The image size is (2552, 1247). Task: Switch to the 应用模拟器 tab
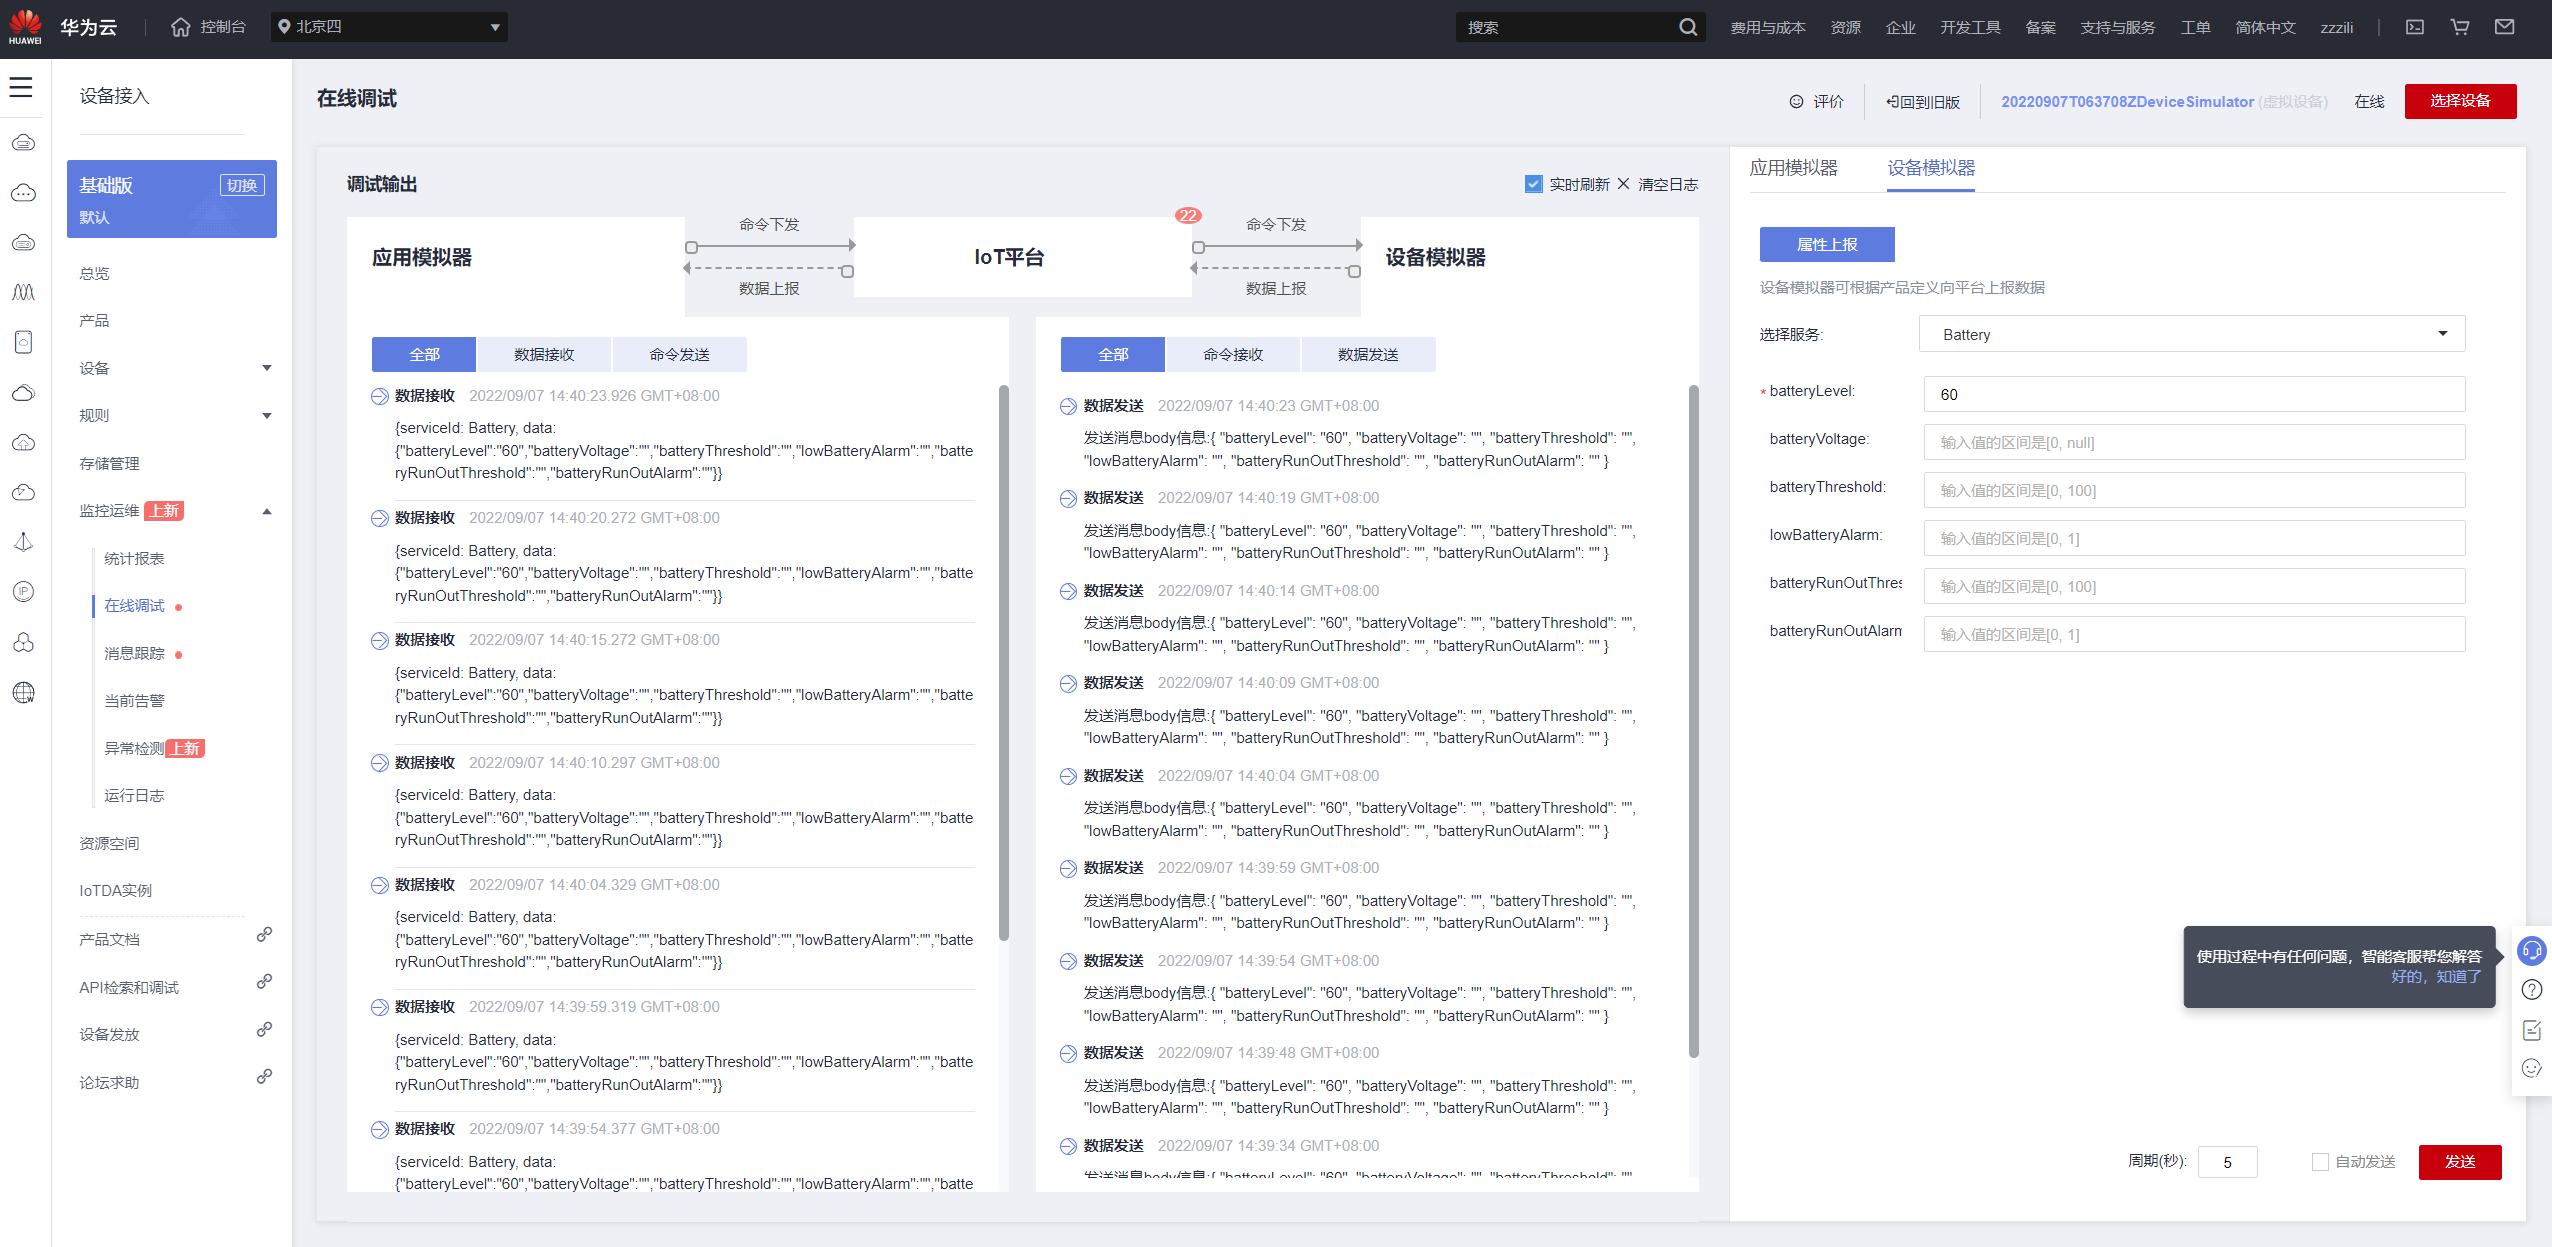tap(1793, 168)
